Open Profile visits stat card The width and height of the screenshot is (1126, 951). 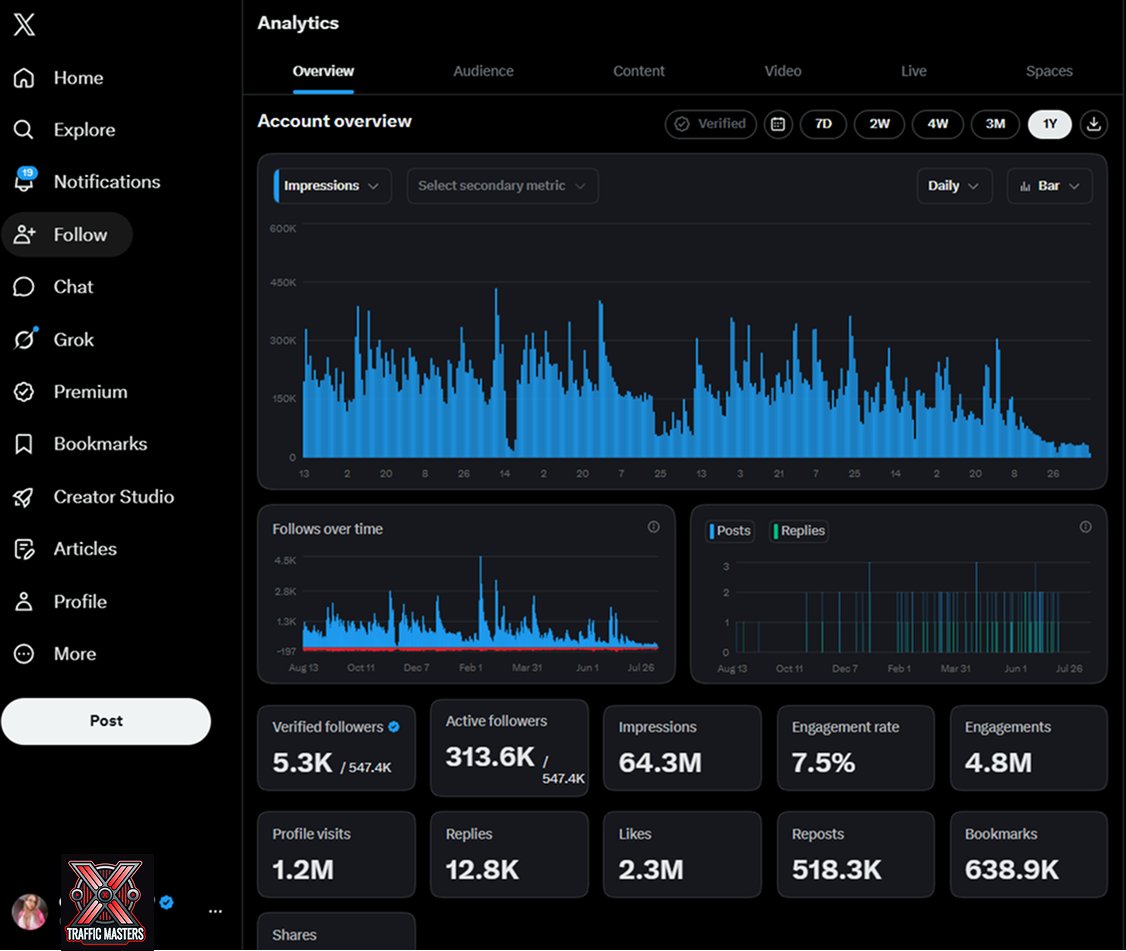tap(336, 855)
